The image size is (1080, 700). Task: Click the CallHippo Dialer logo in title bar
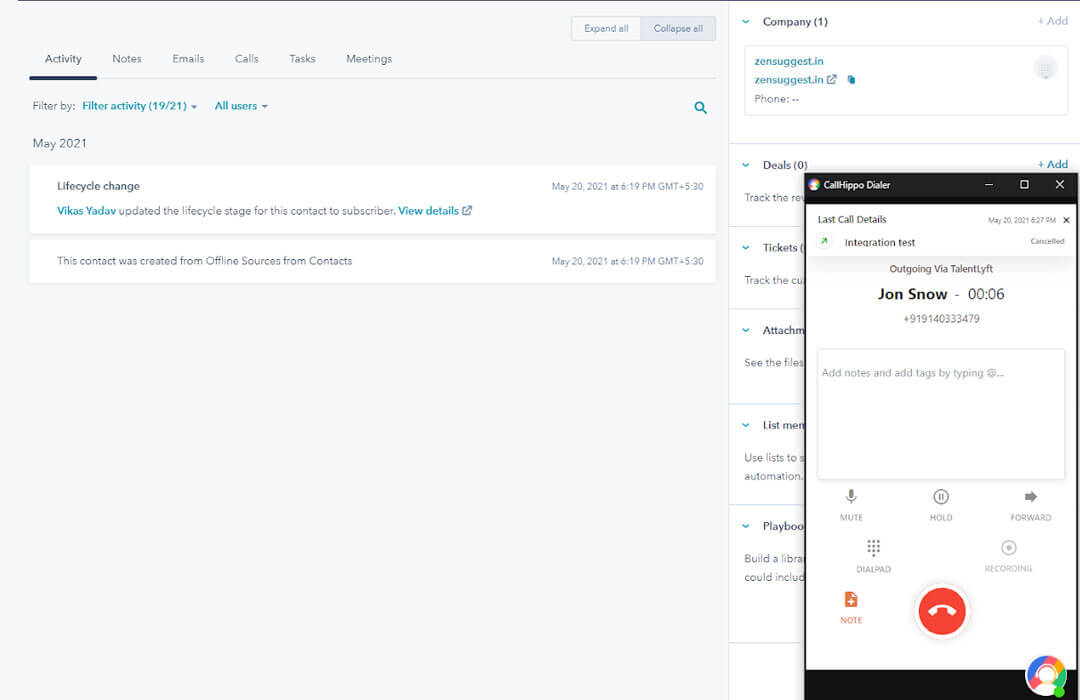814,185
